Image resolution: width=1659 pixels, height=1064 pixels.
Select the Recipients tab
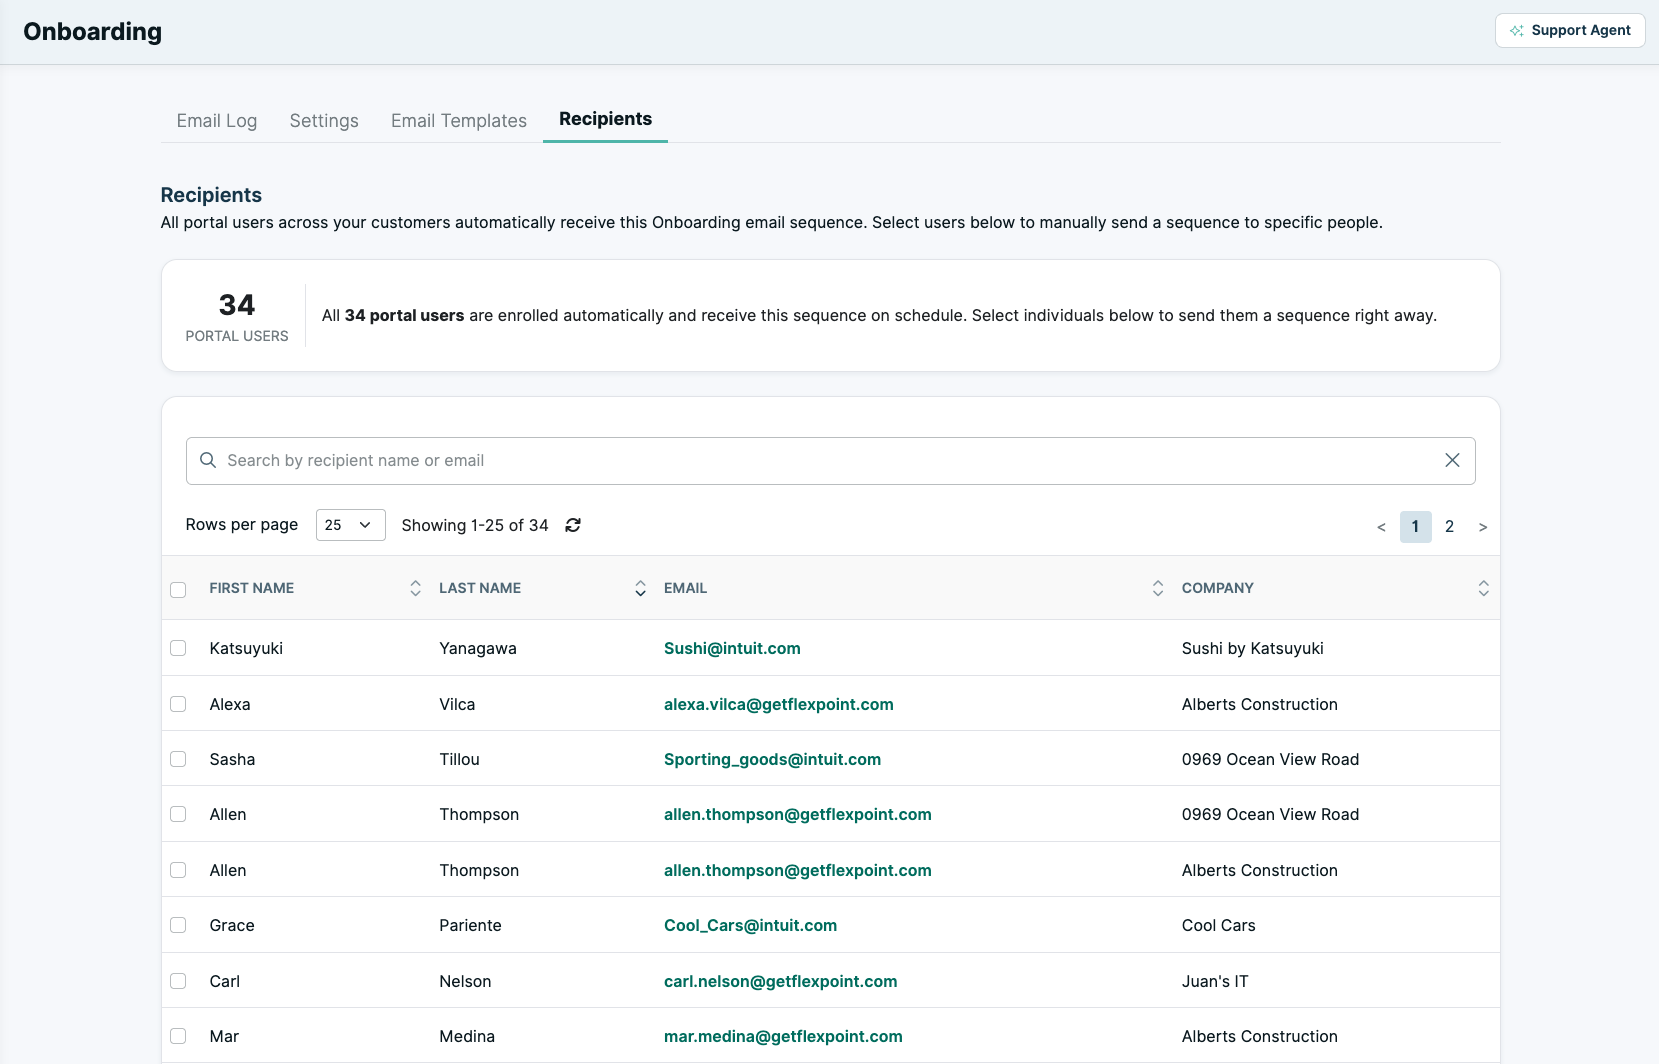[605, 119]
